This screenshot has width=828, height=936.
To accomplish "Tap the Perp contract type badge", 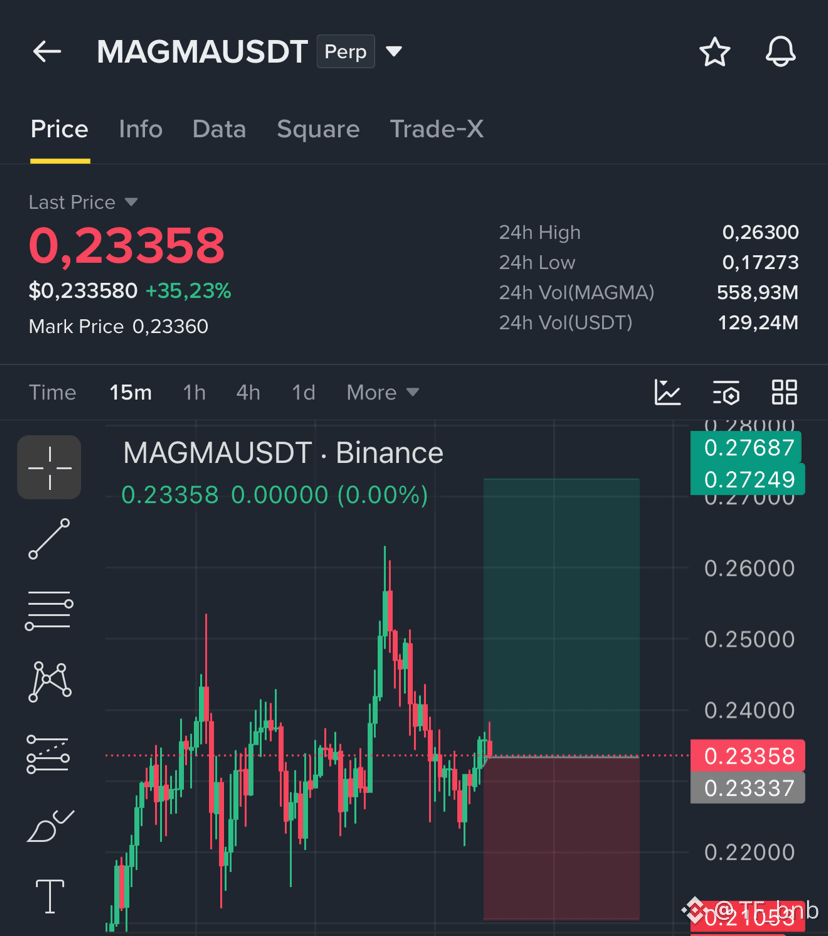I will point(346,52).
